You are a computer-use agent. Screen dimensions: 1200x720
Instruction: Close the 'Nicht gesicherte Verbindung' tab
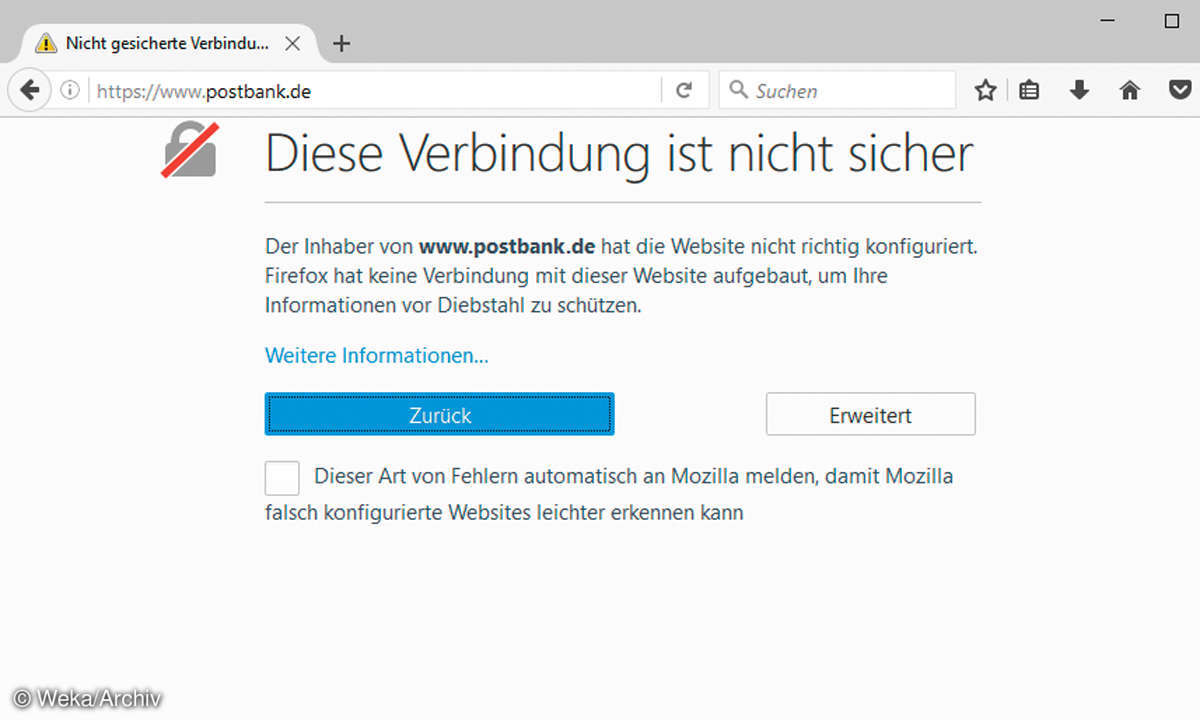[x=292, y=43]
